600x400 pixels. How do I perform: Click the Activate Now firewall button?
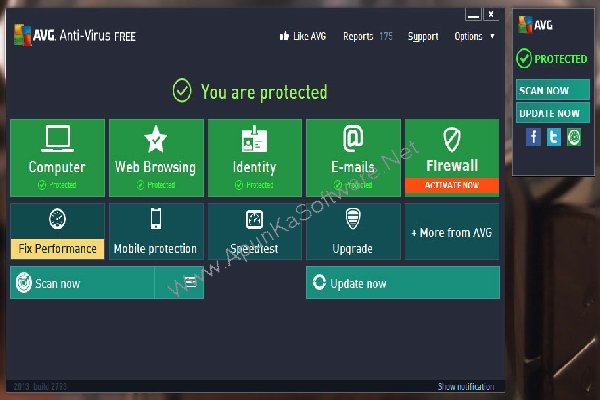[x=452, y=185]
